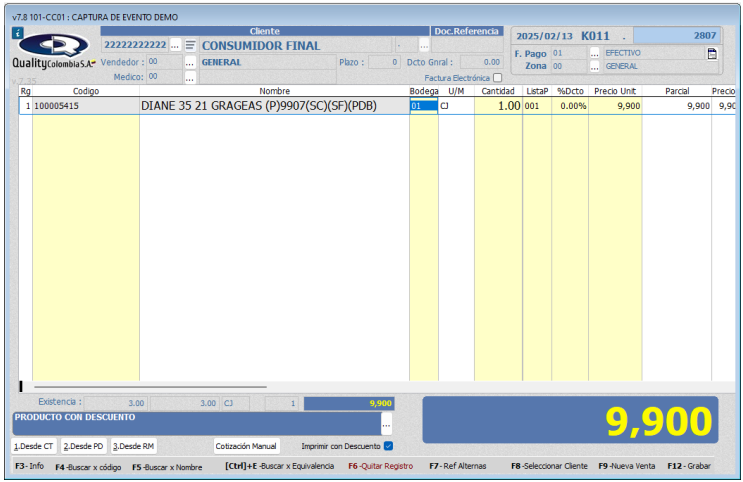The image size is (743, 482).
Task: Click quantity cell 1.00
Action: [498, 106]
